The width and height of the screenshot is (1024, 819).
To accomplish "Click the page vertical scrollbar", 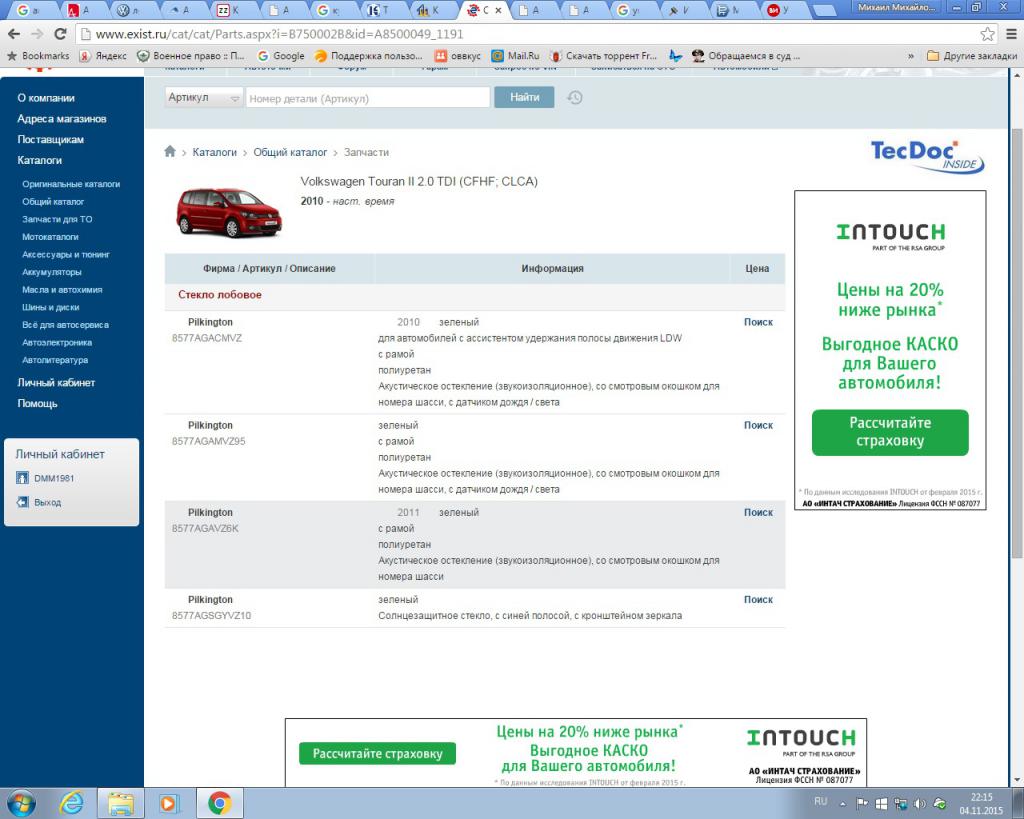I will [x=1017, y=343].
